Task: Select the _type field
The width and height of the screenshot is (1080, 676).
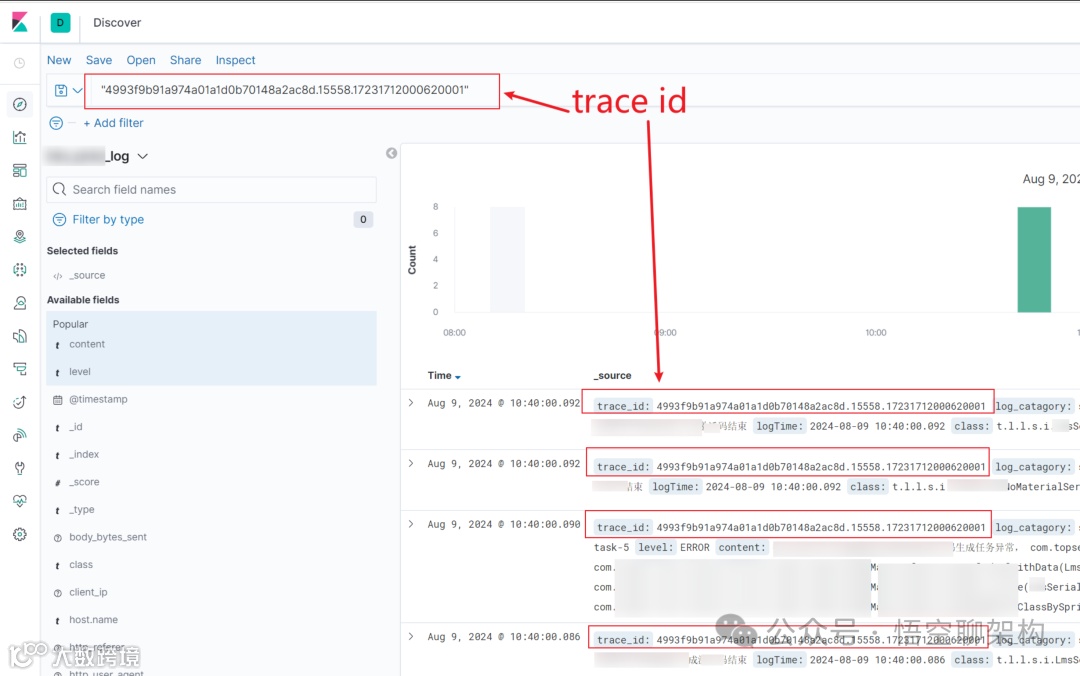Action: 82,509
